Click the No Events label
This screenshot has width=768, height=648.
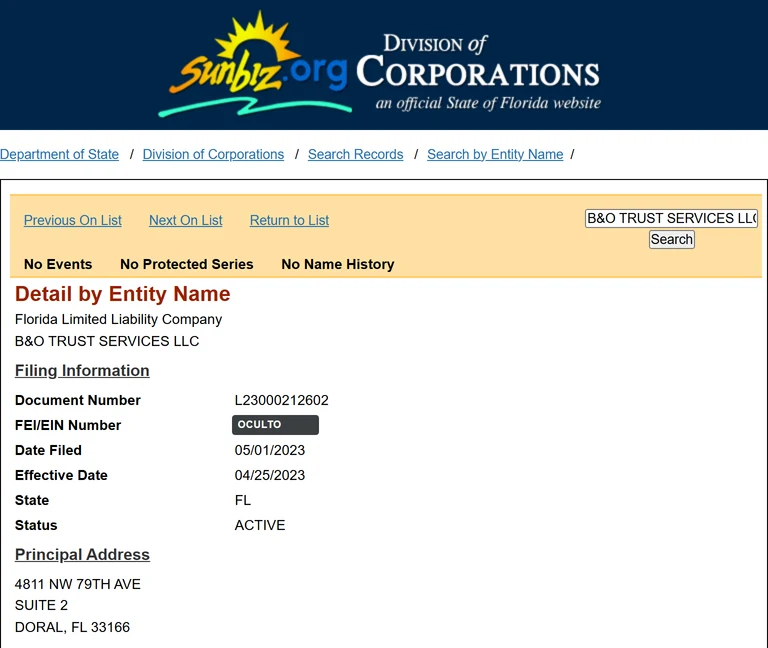tap(58, 264)
